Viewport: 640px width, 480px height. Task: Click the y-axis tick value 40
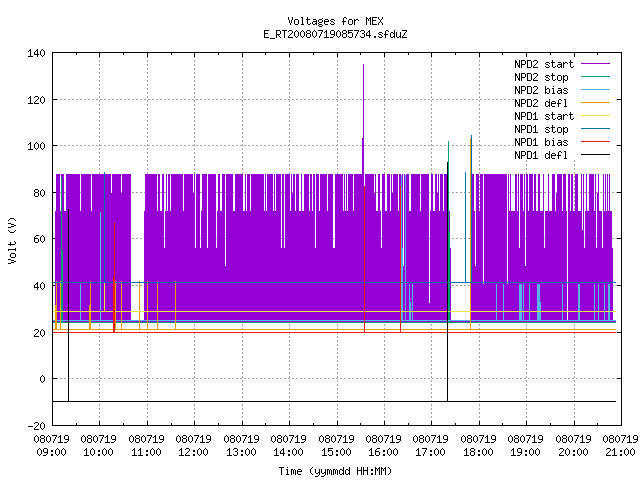[x=39, y=286]
